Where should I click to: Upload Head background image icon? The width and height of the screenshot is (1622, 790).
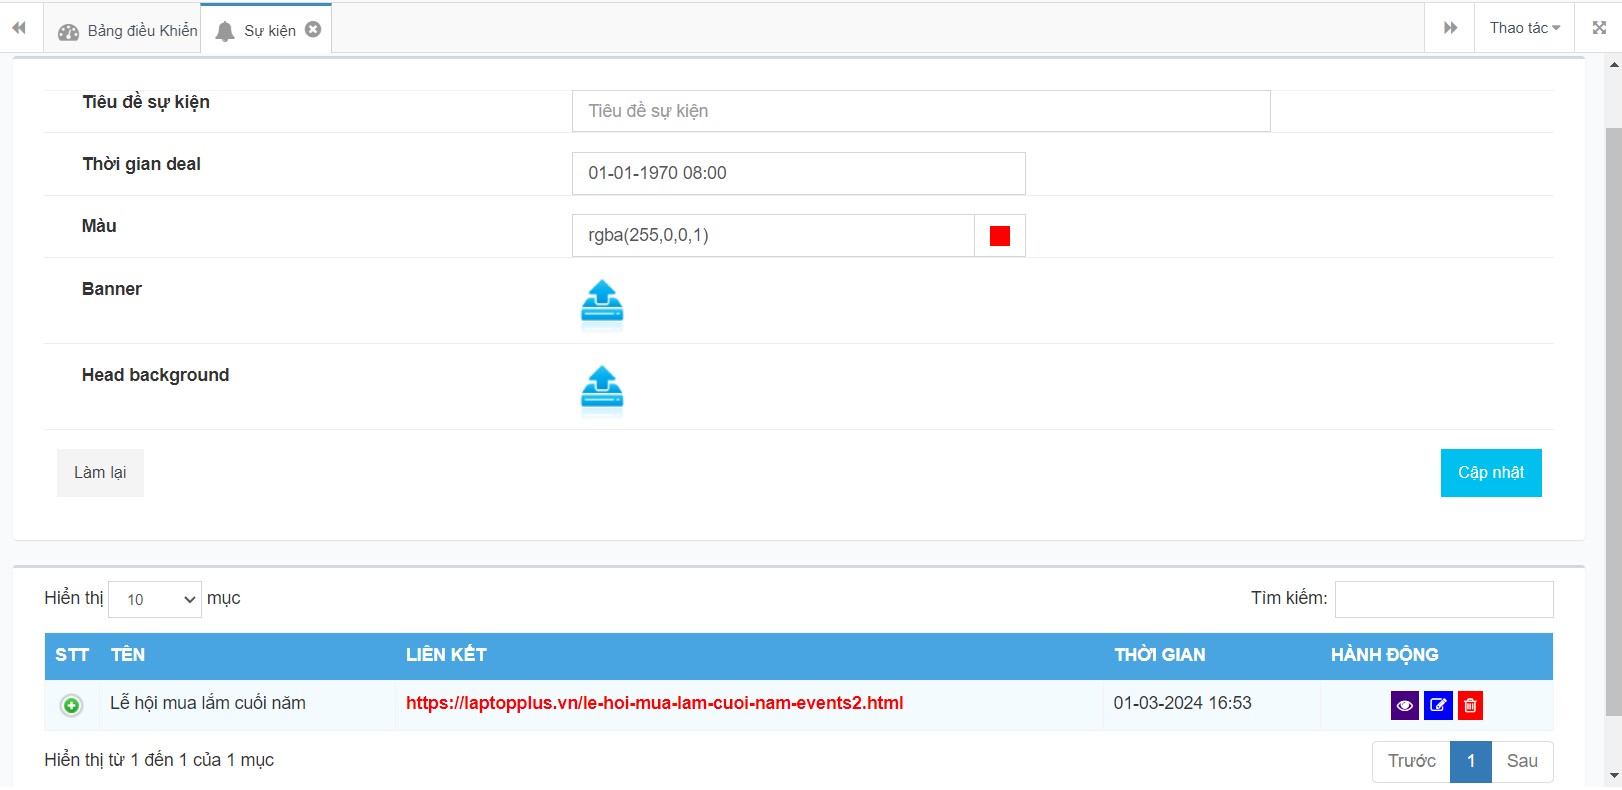602,390
